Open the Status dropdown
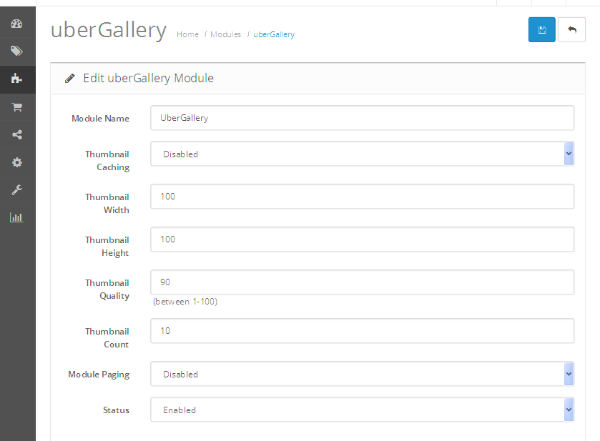 (x=362, y=410)
